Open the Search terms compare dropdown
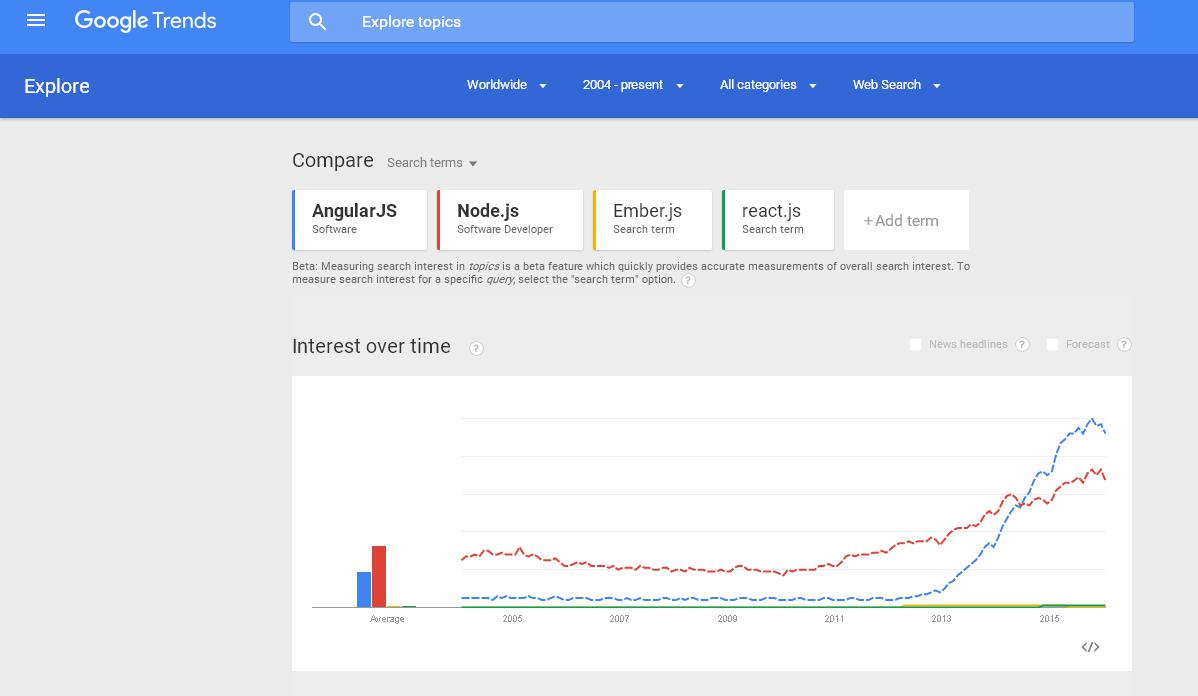Viewport: 1198px width, 696px height. pyautogui.click(x=432, y=163)
